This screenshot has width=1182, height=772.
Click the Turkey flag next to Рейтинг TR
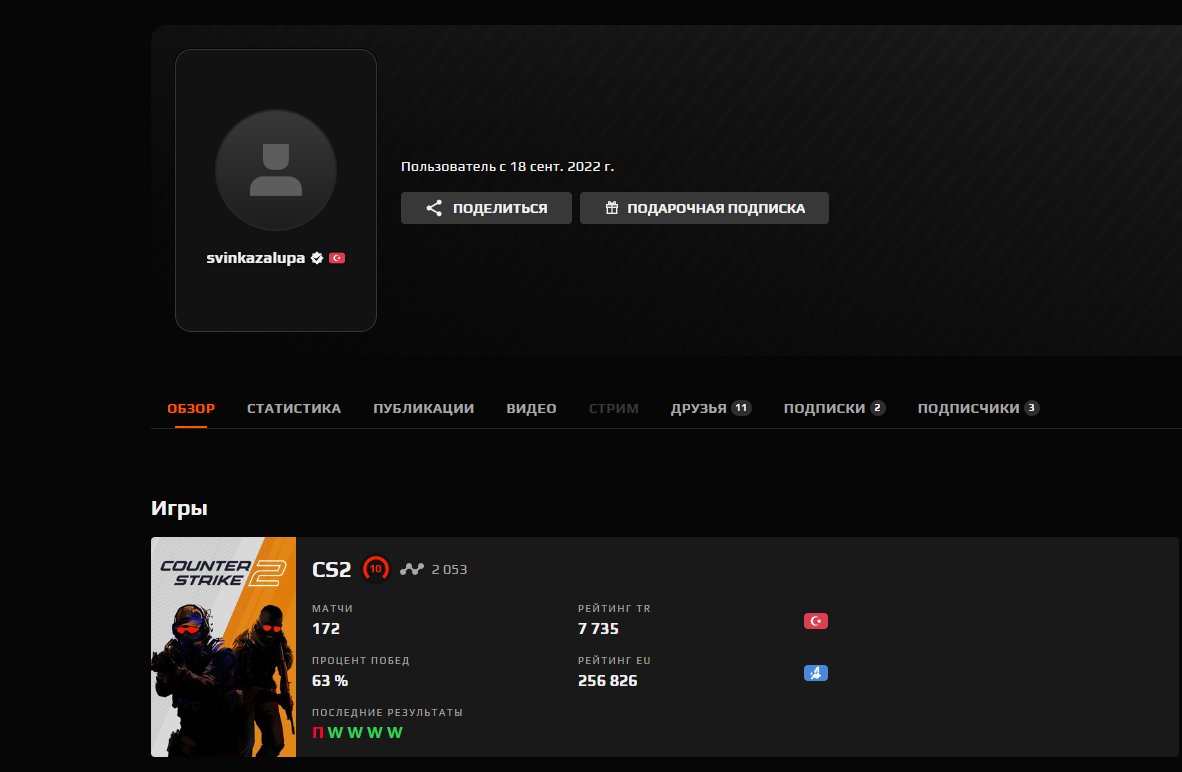[x=816, y=621]
